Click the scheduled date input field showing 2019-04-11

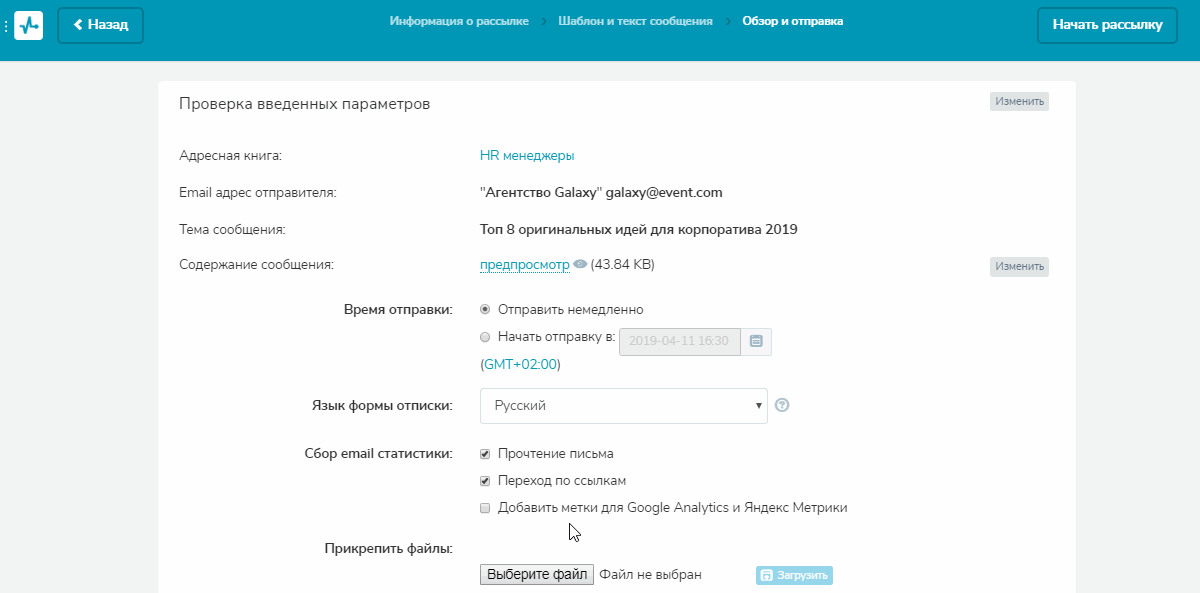[678, 341]
